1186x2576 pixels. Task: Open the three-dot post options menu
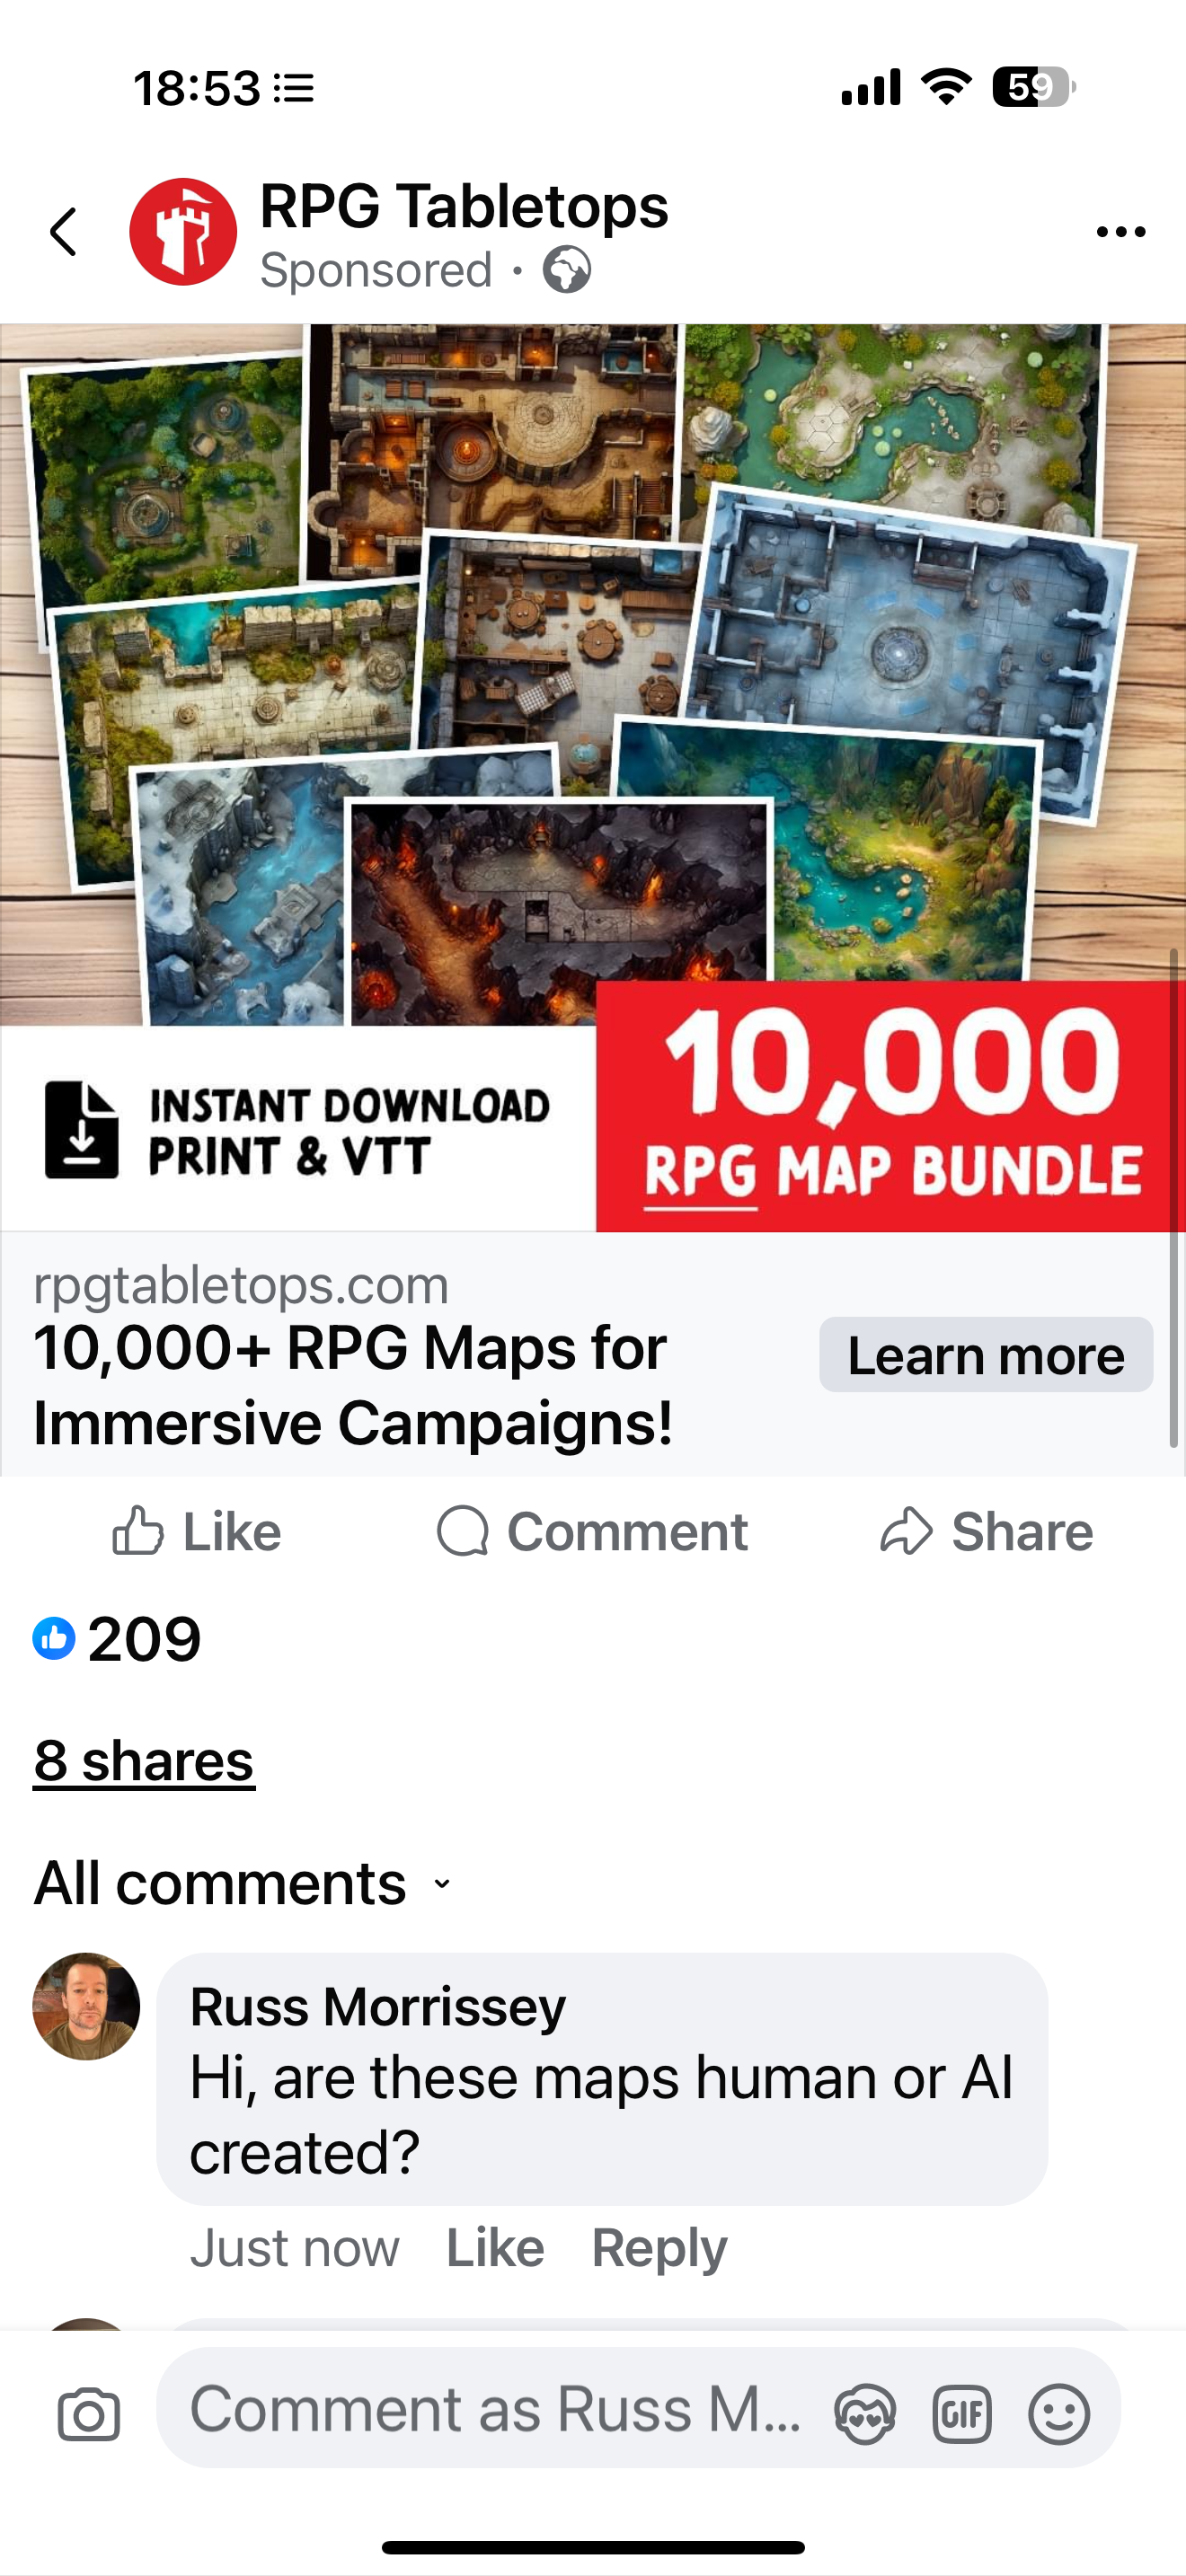click(x=1120, y=232)
